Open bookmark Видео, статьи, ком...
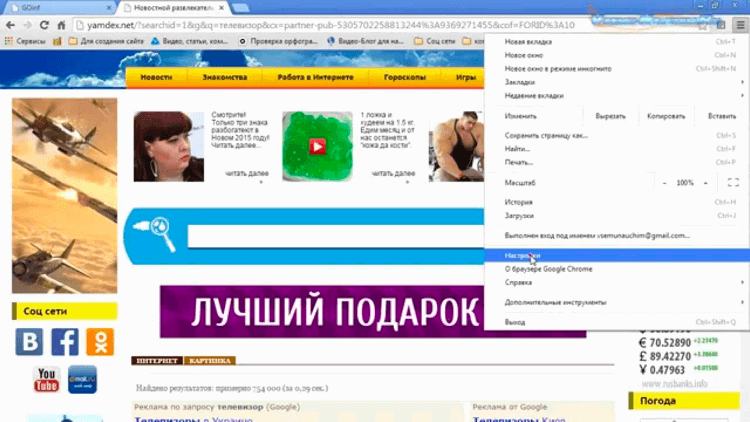This screenshot has height=422, width=750. [189, 41]
